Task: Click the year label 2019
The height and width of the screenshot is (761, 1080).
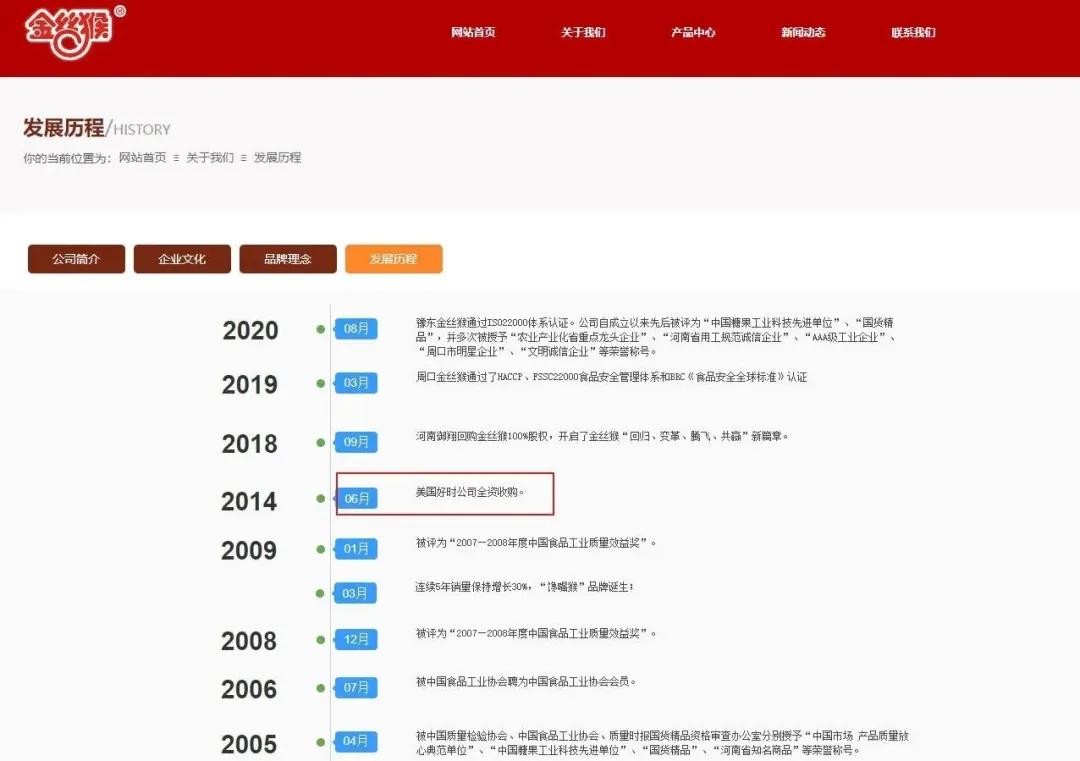Action: click(x=250, y=384)
